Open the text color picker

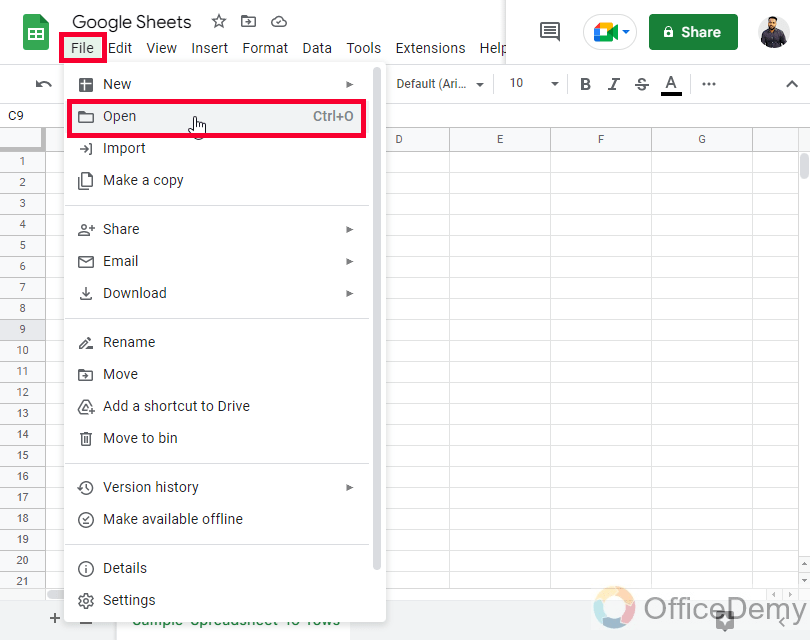(671, 84)
